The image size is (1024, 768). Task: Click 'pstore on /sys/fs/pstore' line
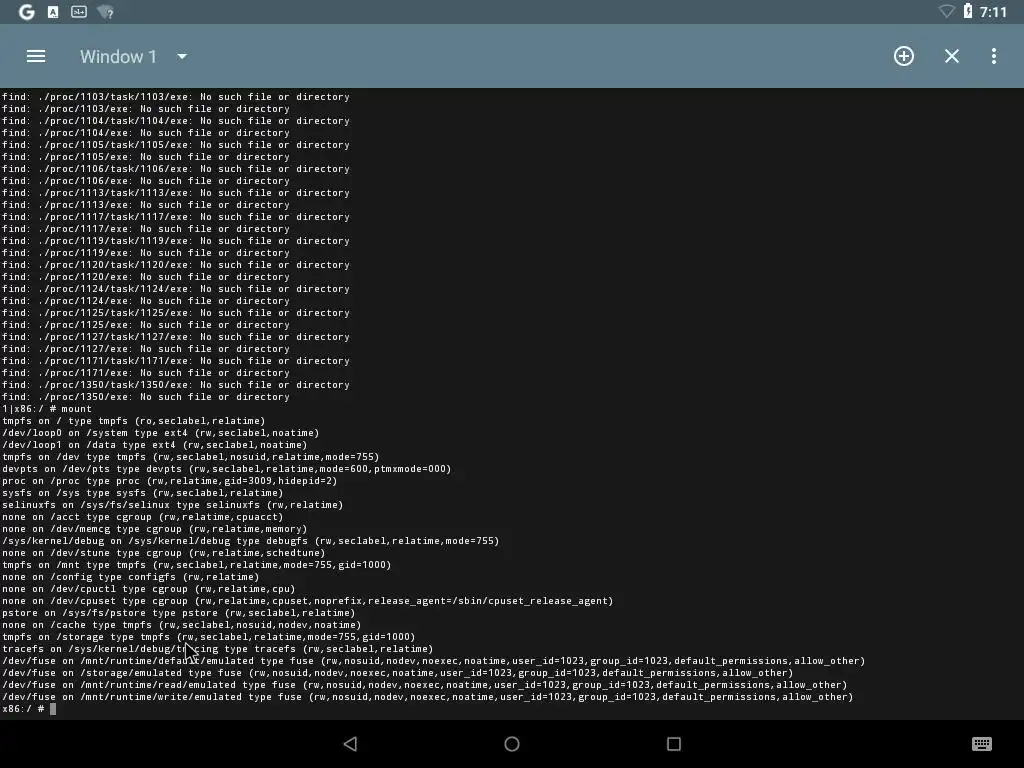point(179,613)
